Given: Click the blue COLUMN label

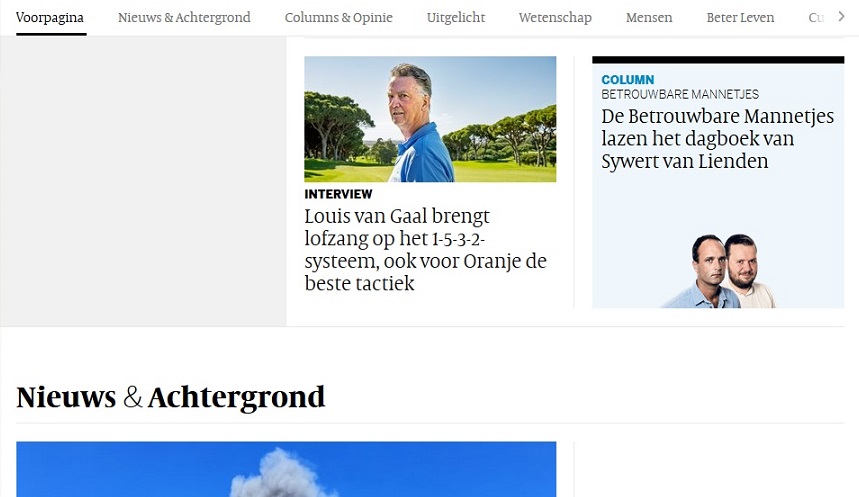Looking at the screenshot, I should point(627,79).
